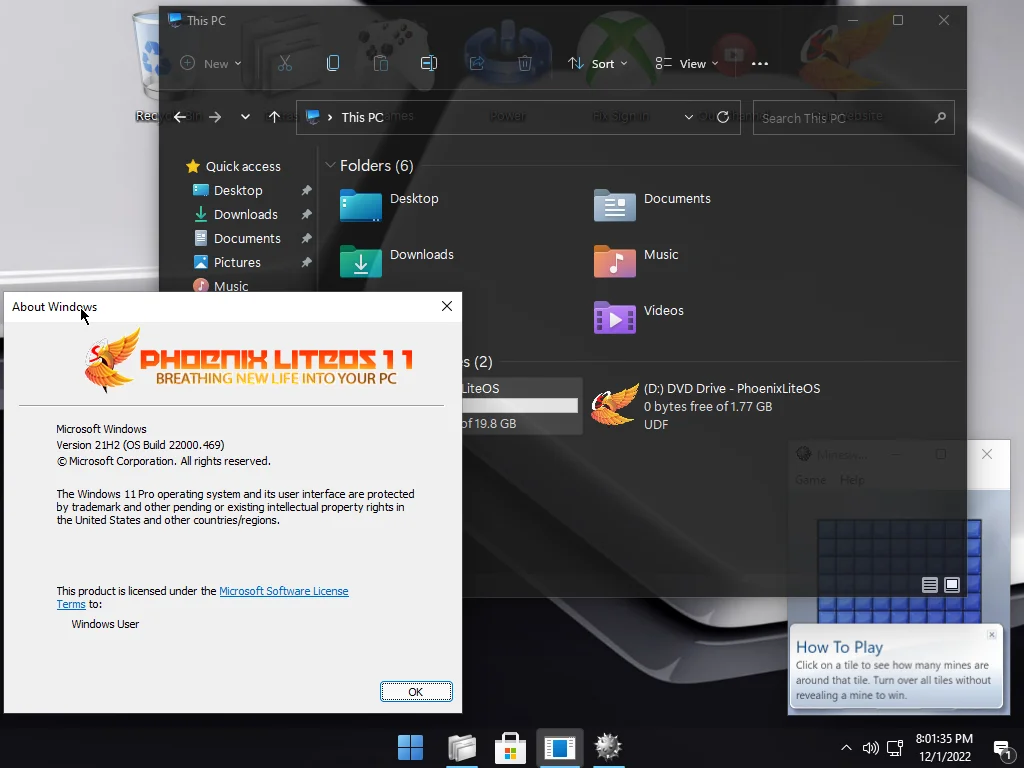Go back with the left arrow button
Image resolution: width=1024 pixels, height=768 pixels.
[180, 117]
